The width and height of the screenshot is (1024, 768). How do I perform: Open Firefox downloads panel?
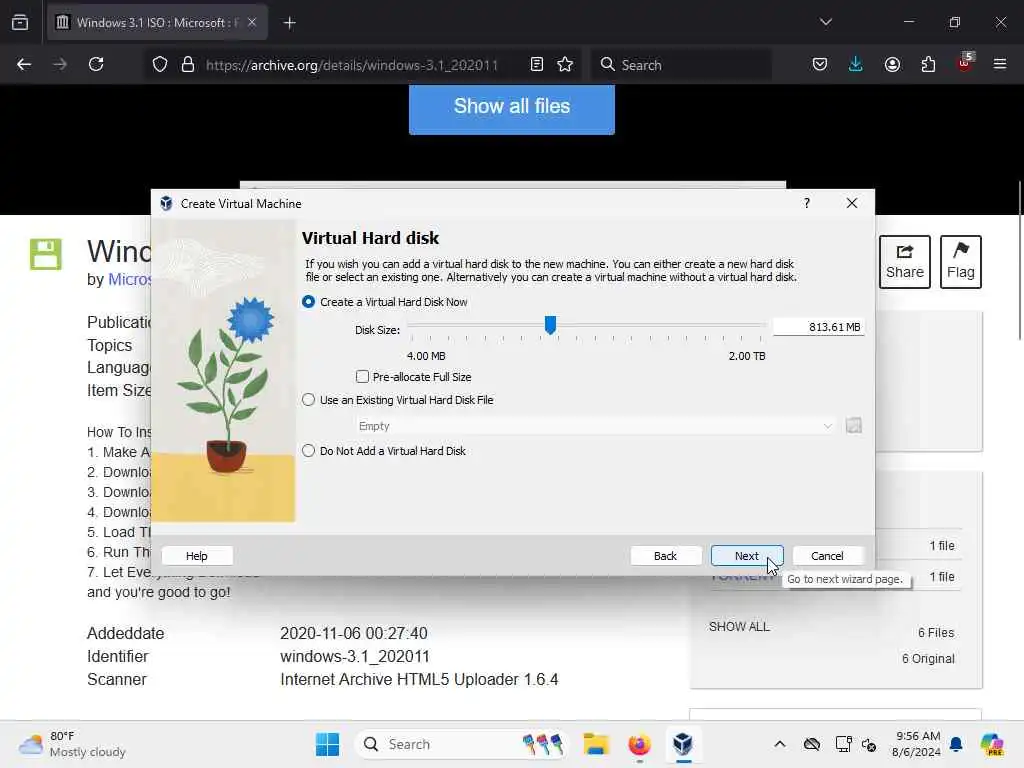(x=856, y=65)
